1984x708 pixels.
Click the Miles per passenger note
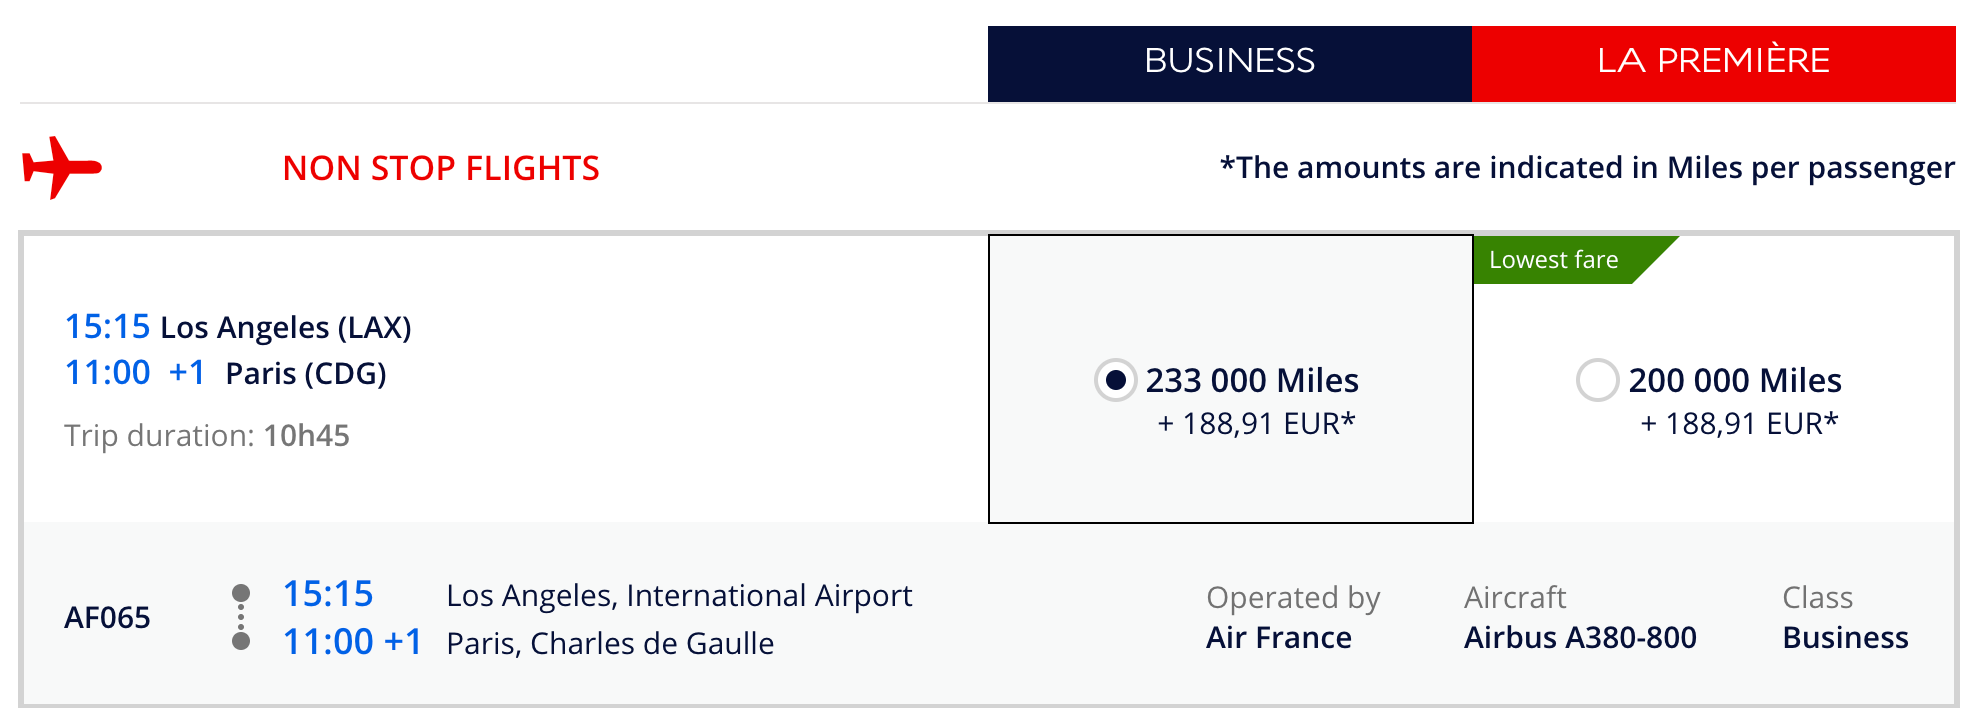click(1587, 168)
